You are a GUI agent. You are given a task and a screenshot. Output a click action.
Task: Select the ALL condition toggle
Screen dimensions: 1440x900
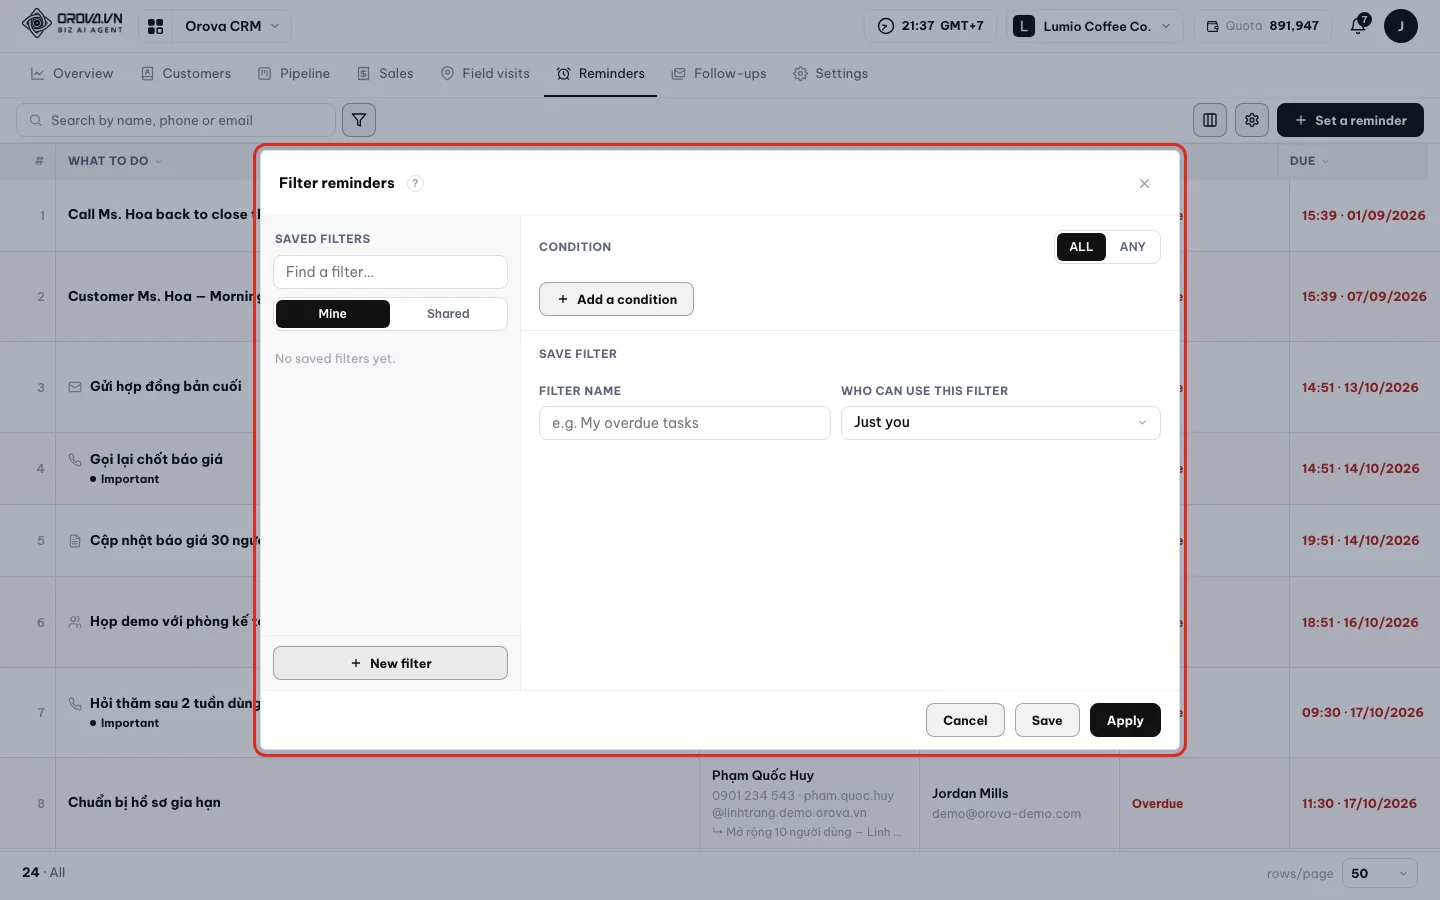pos(1081,247)
